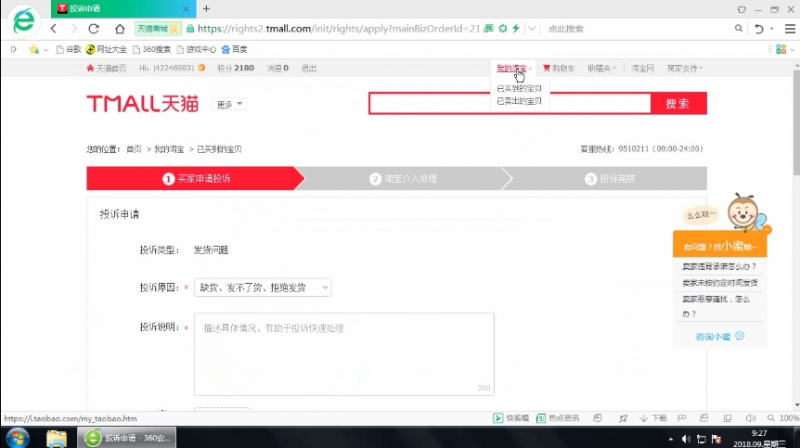Select step 3 投诉完结 tab
The image size is (800, 448).
(610, 179)
